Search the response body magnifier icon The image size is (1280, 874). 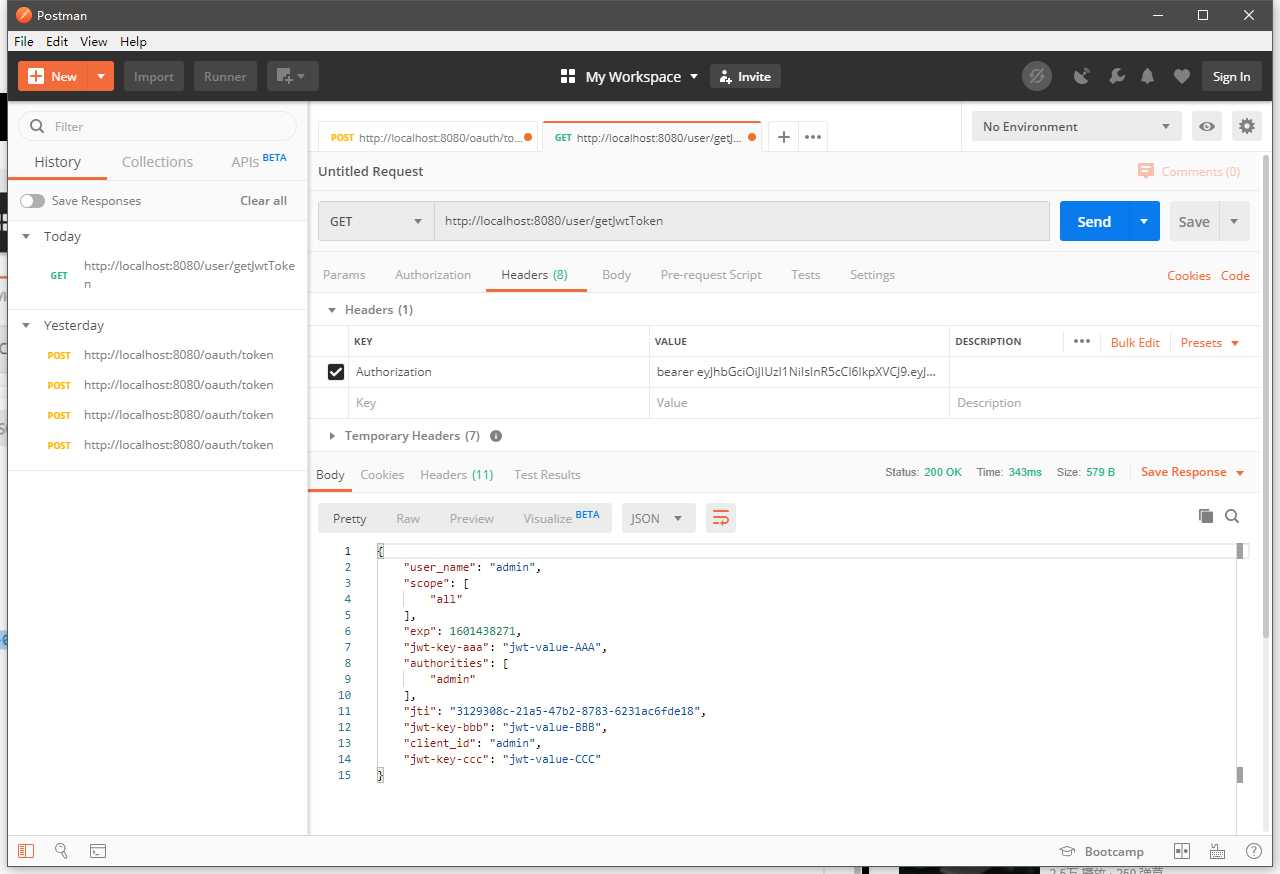(x=1232, y=516)
